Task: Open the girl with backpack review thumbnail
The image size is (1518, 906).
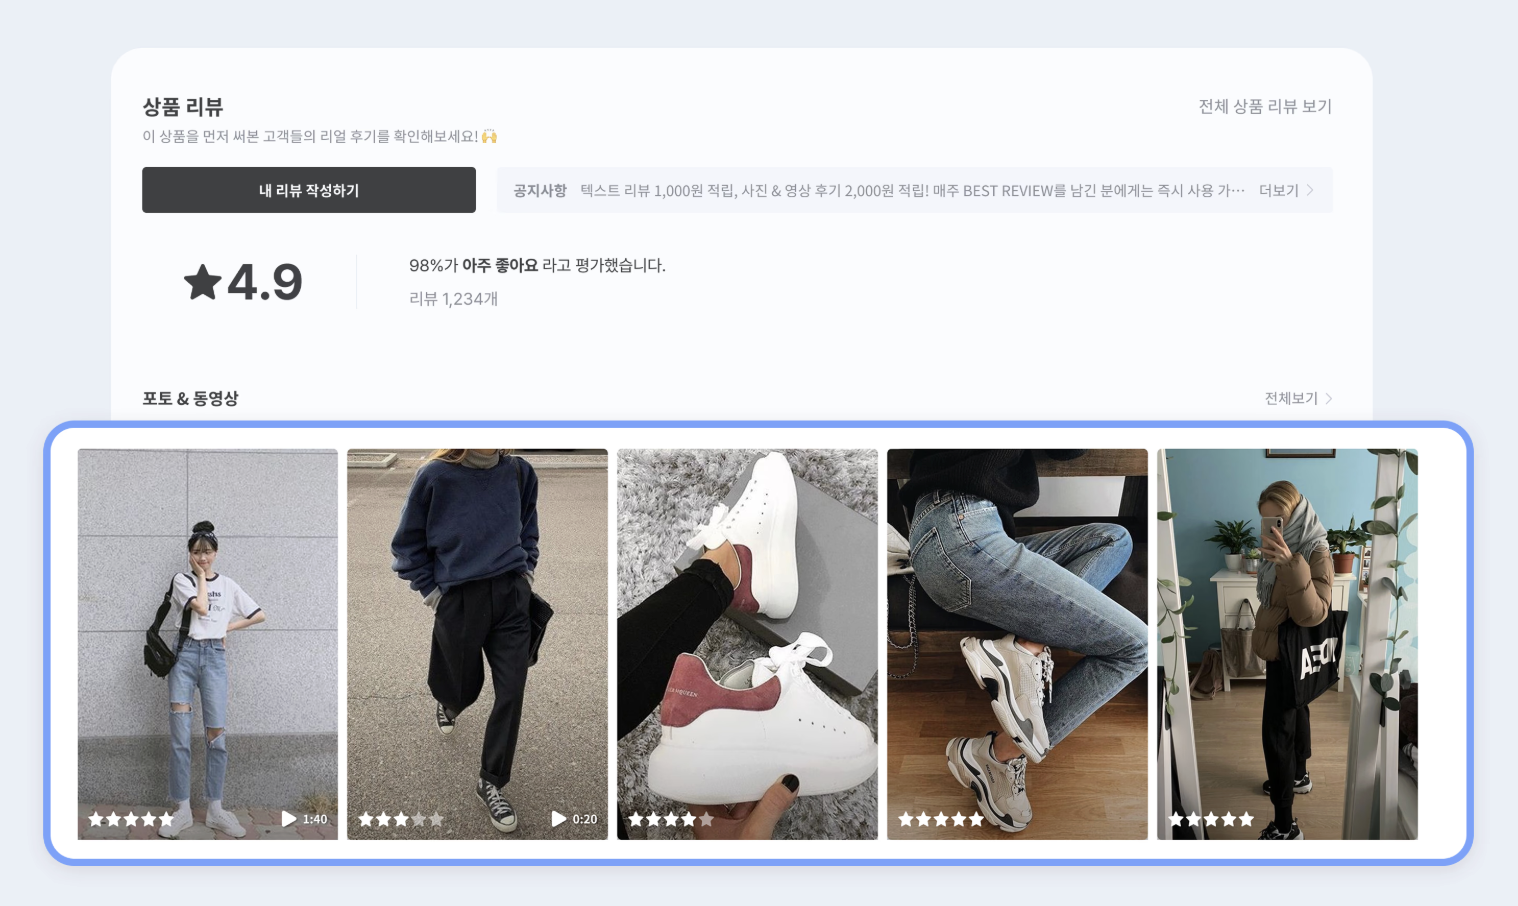Action: (x=208, y=644)
